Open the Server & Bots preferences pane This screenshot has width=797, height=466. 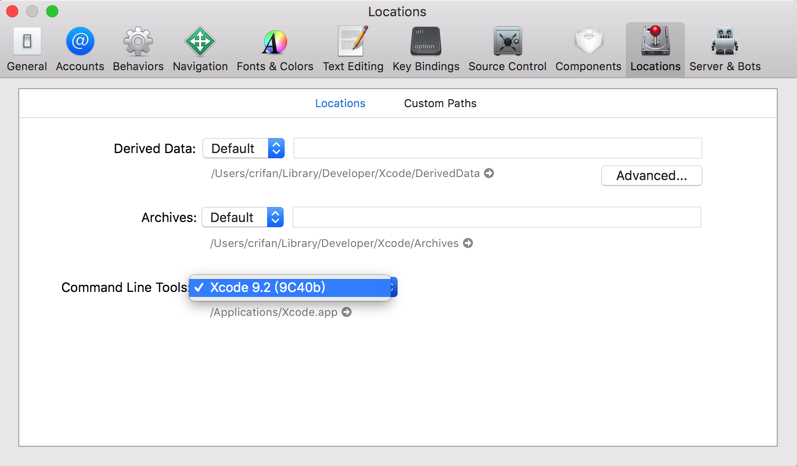point(725,49)
